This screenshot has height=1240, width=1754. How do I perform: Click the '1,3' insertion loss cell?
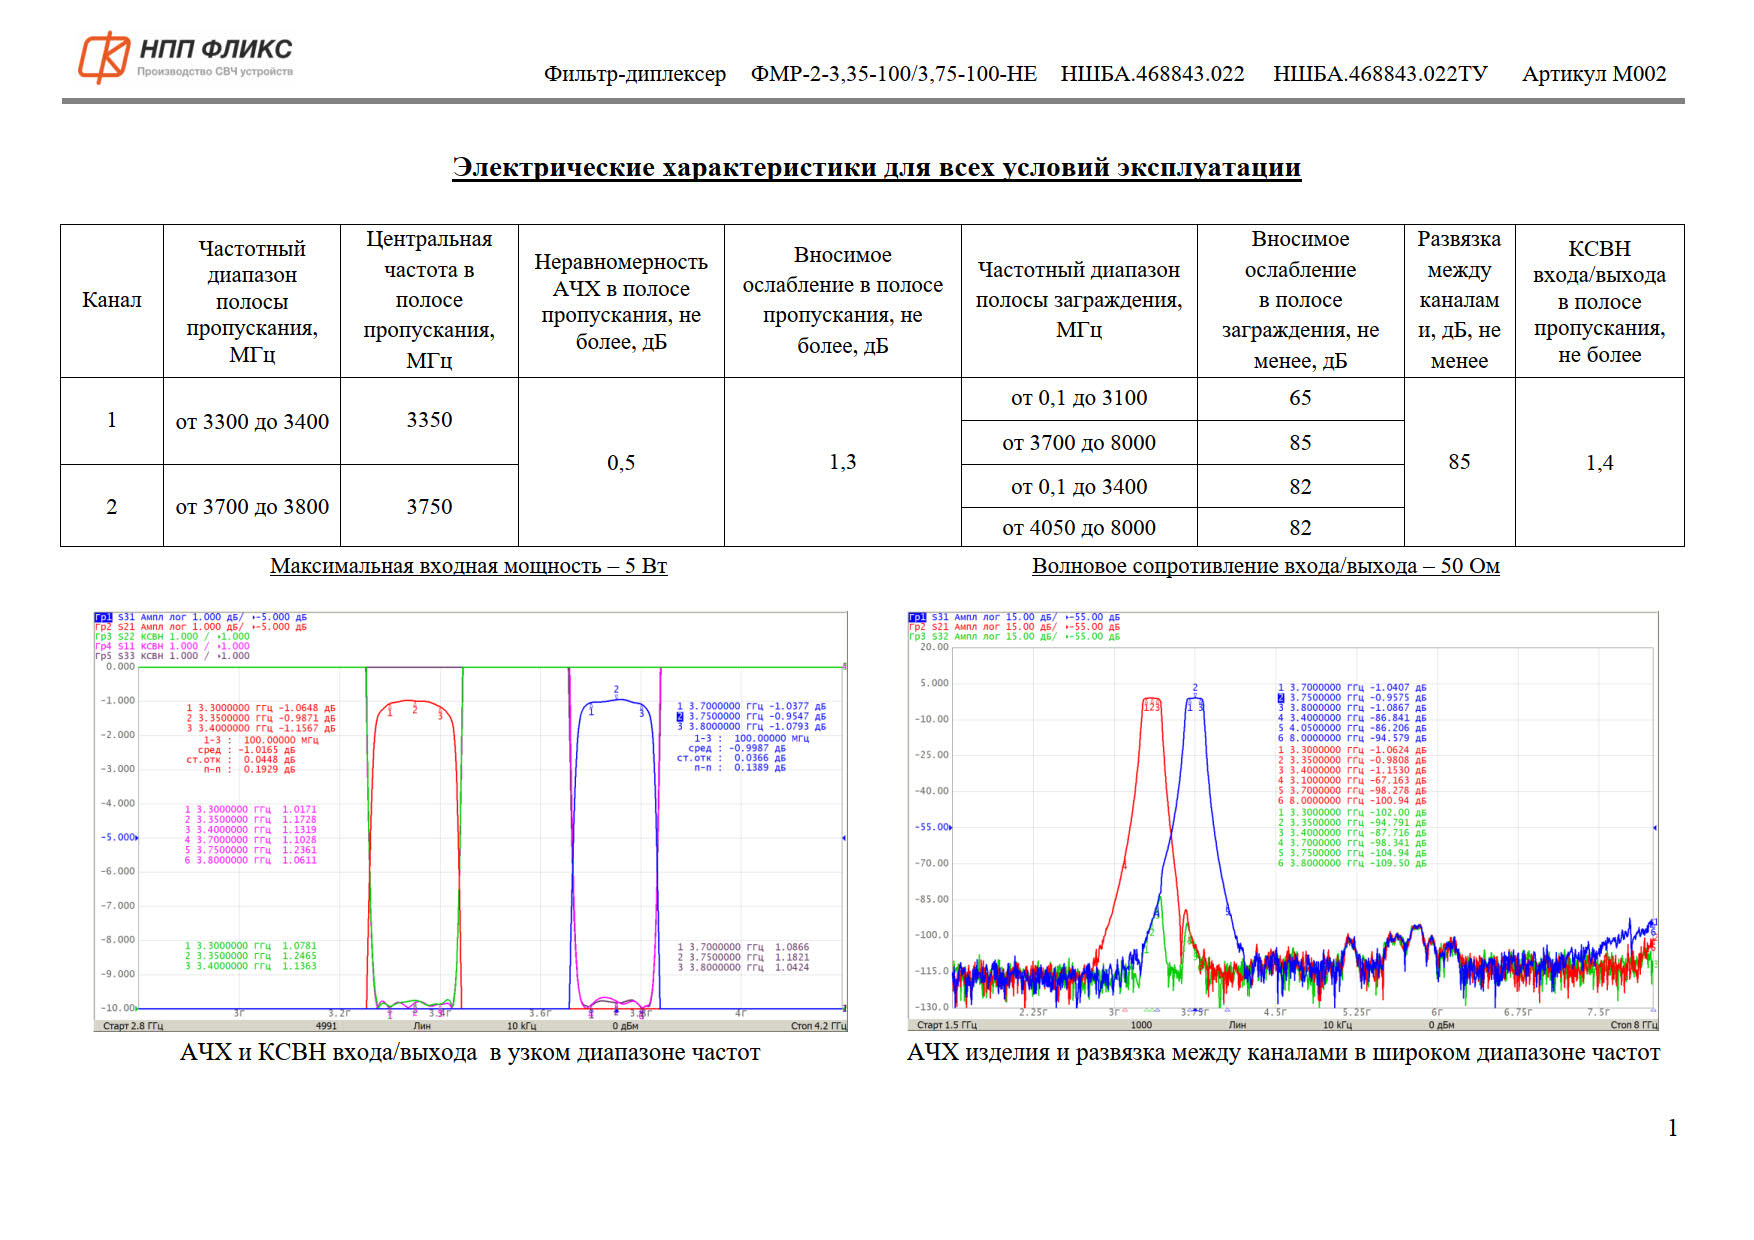[x=843, y=462]
